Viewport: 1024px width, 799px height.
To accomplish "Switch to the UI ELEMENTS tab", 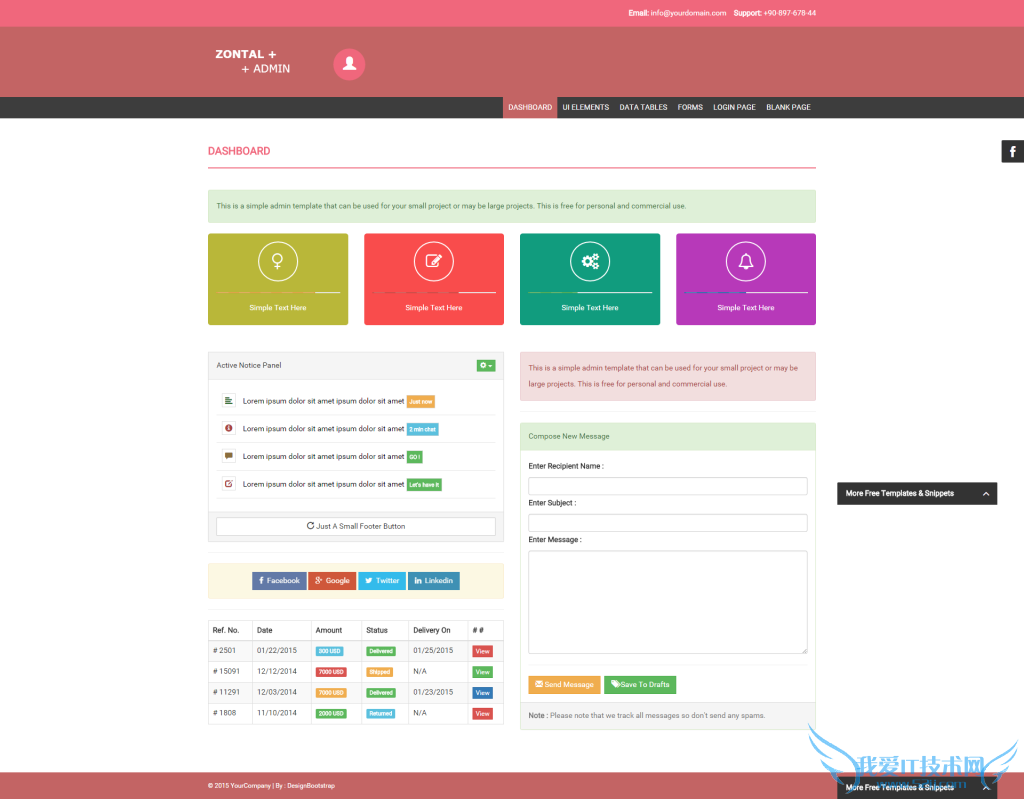I will coord(585,107).
